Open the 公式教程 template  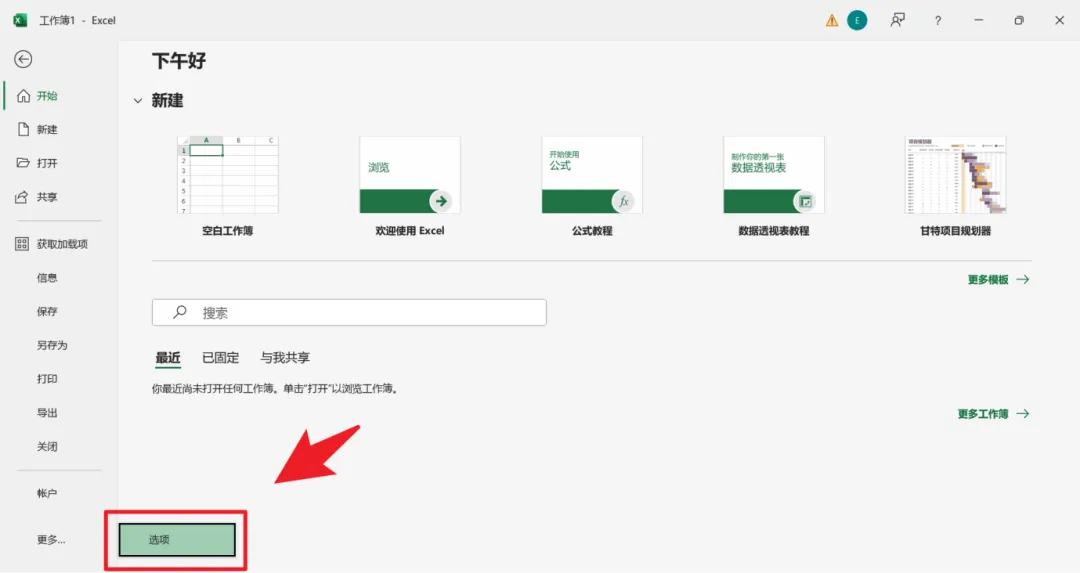point(592,175)
